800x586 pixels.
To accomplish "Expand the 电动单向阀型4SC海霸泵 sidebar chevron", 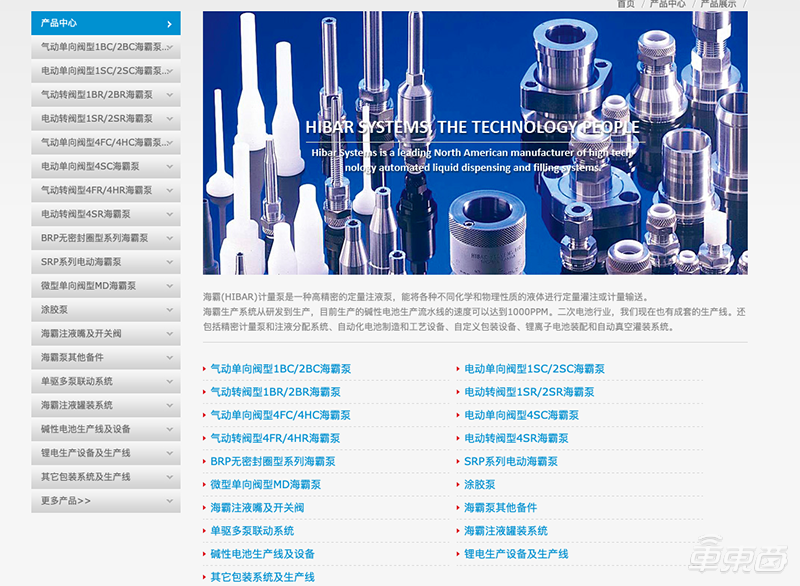I will [170, 166].
